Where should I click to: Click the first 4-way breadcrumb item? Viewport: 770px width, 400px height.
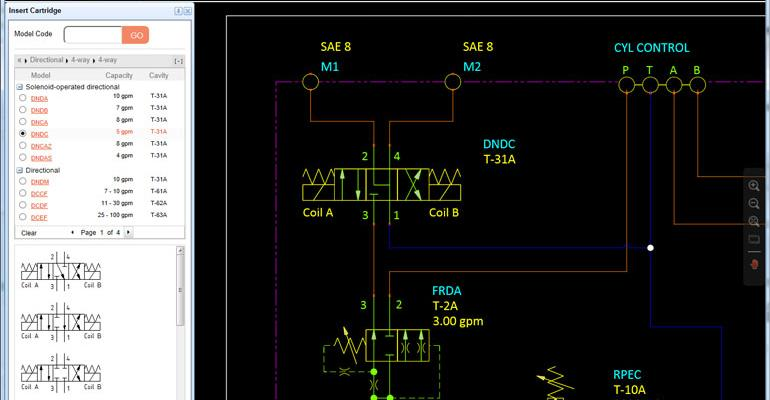click(x=79, y=60)
